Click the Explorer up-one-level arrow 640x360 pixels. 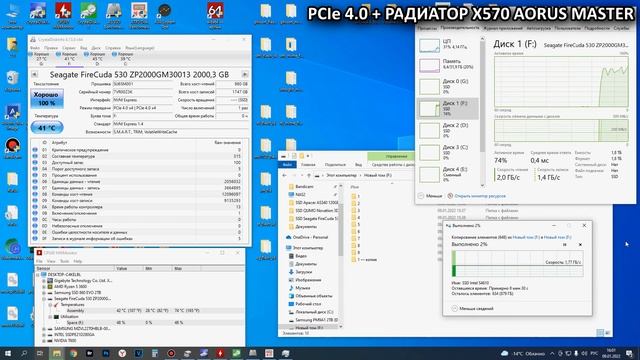pos(309,175)
